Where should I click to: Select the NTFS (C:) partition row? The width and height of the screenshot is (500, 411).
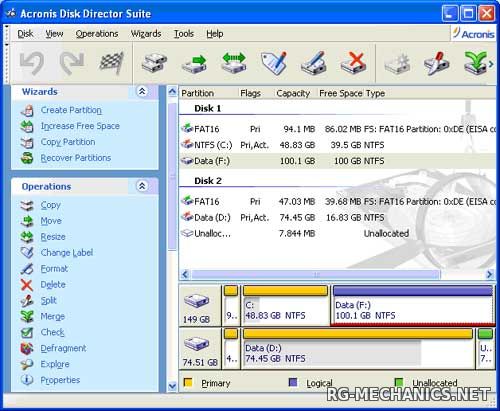[337, 145]
